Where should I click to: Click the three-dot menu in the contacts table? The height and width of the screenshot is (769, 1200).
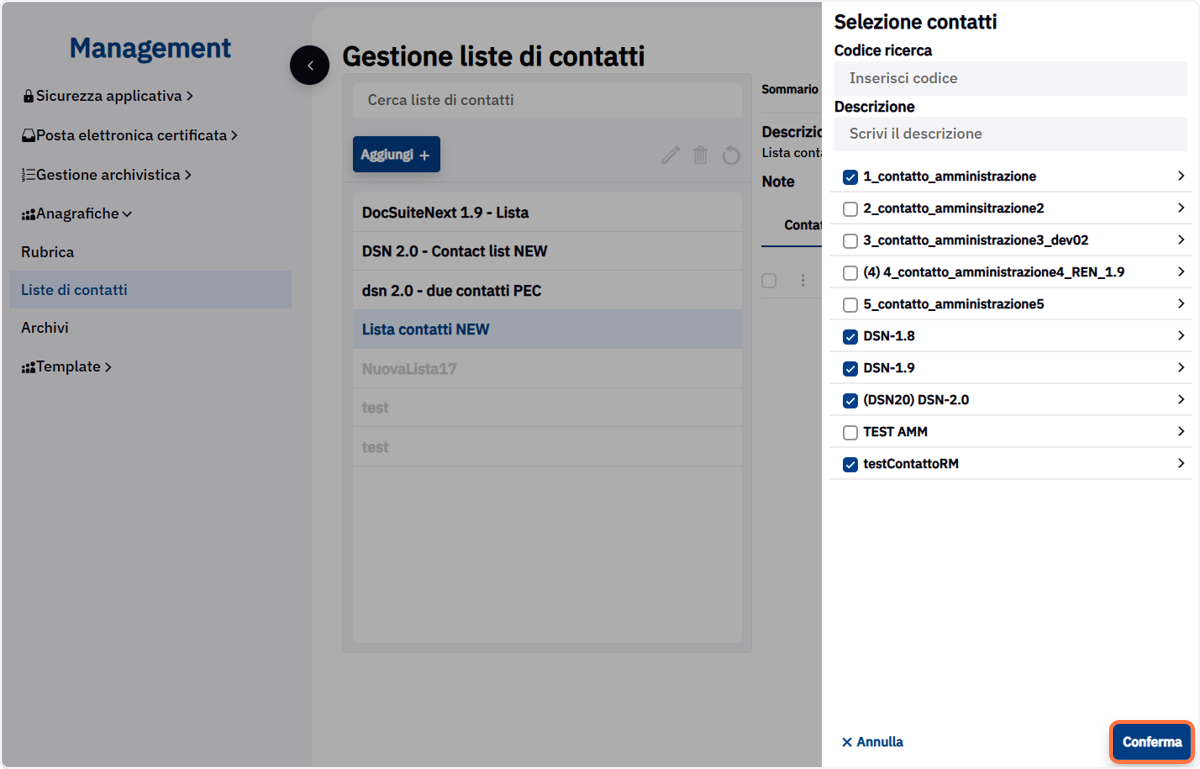(802, 281)
